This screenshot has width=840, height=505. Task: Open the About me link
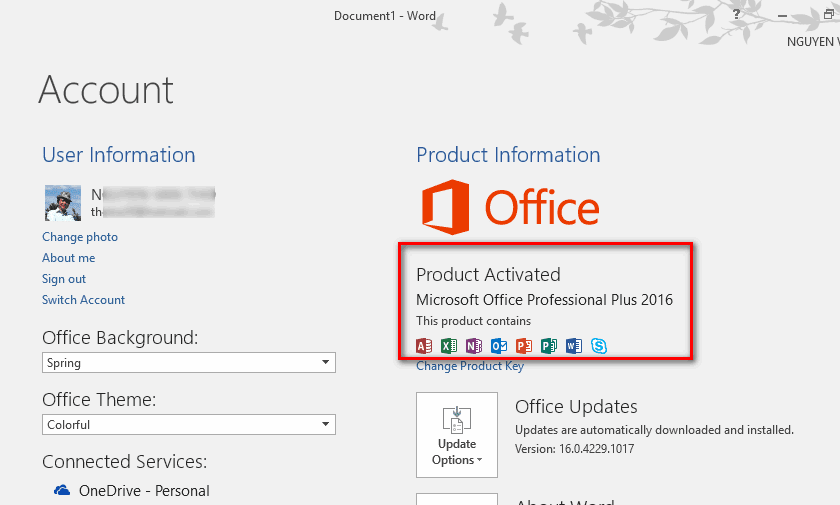(69, 258)
